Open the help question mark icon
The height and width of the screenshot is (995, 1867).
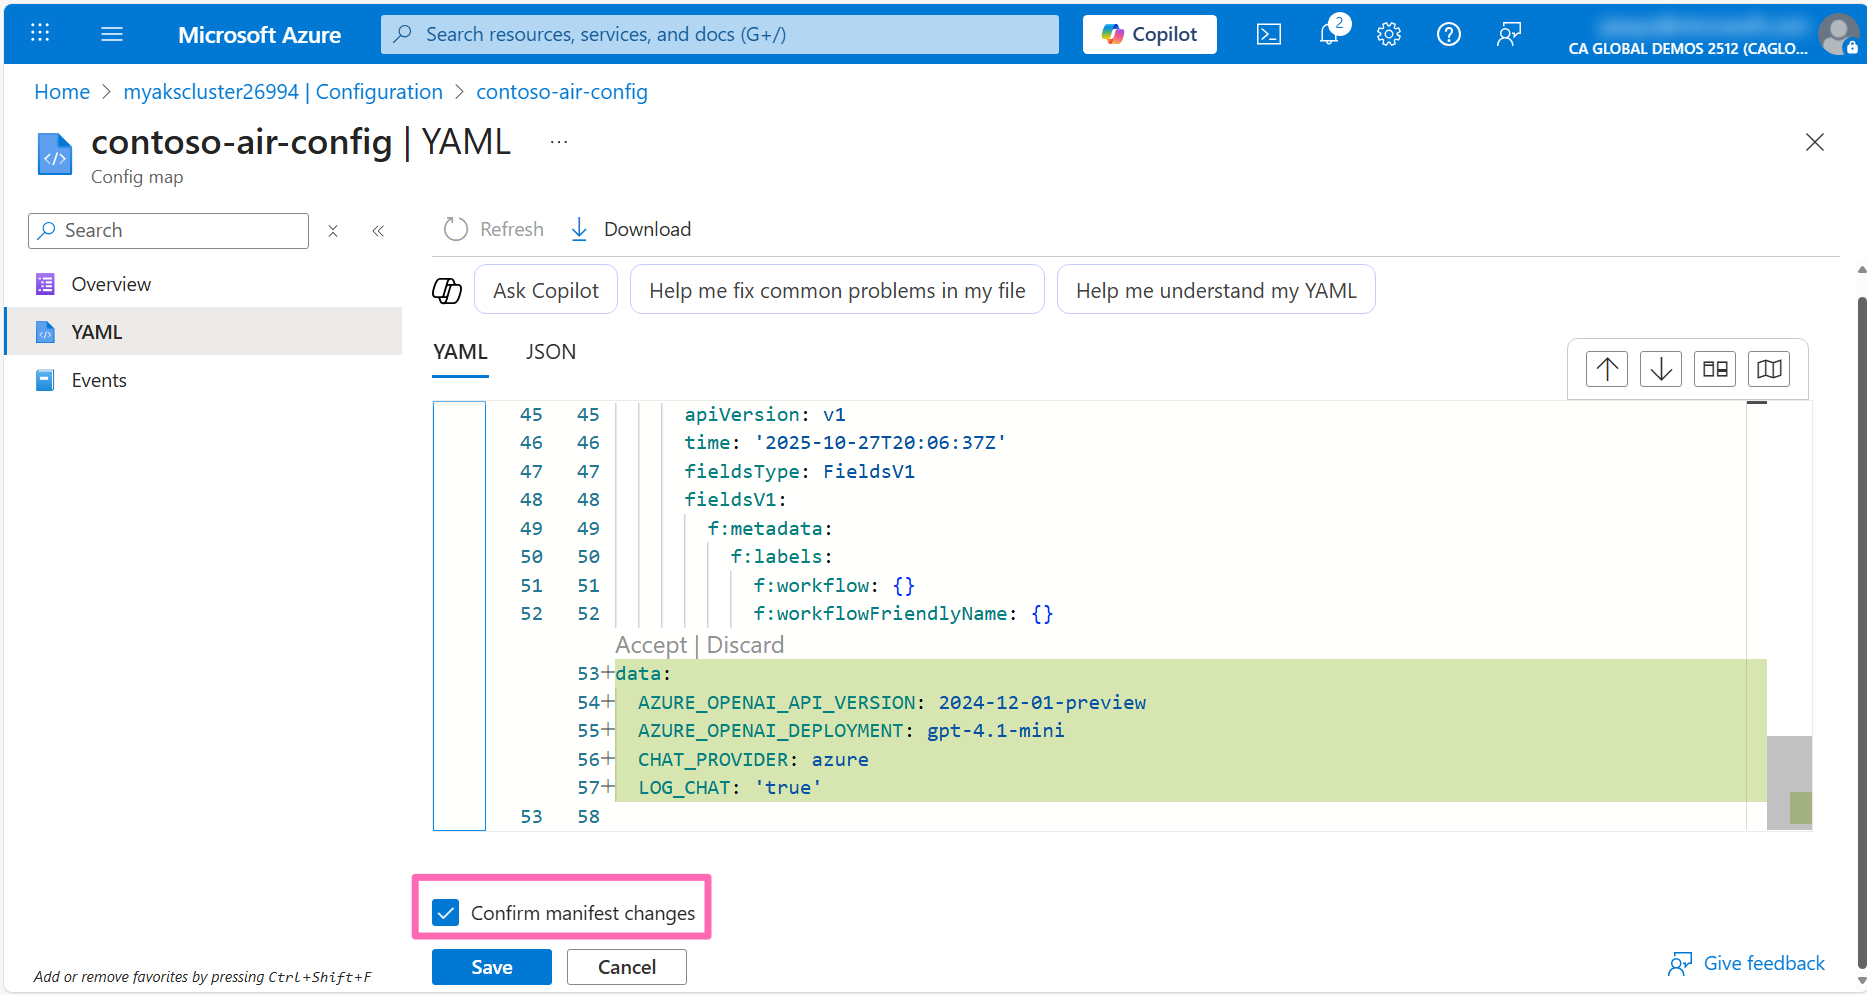point(1448,34)
